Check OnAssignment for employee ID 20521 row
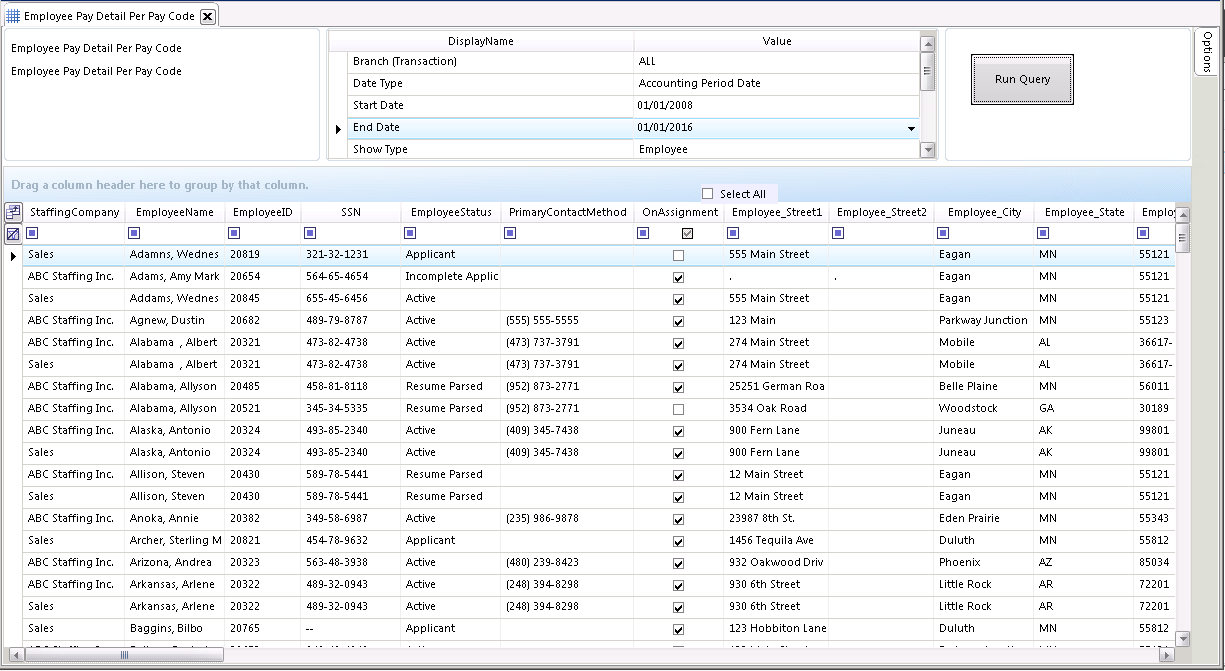Viewport: 1225px width, 671px height. tap(679, 410)
